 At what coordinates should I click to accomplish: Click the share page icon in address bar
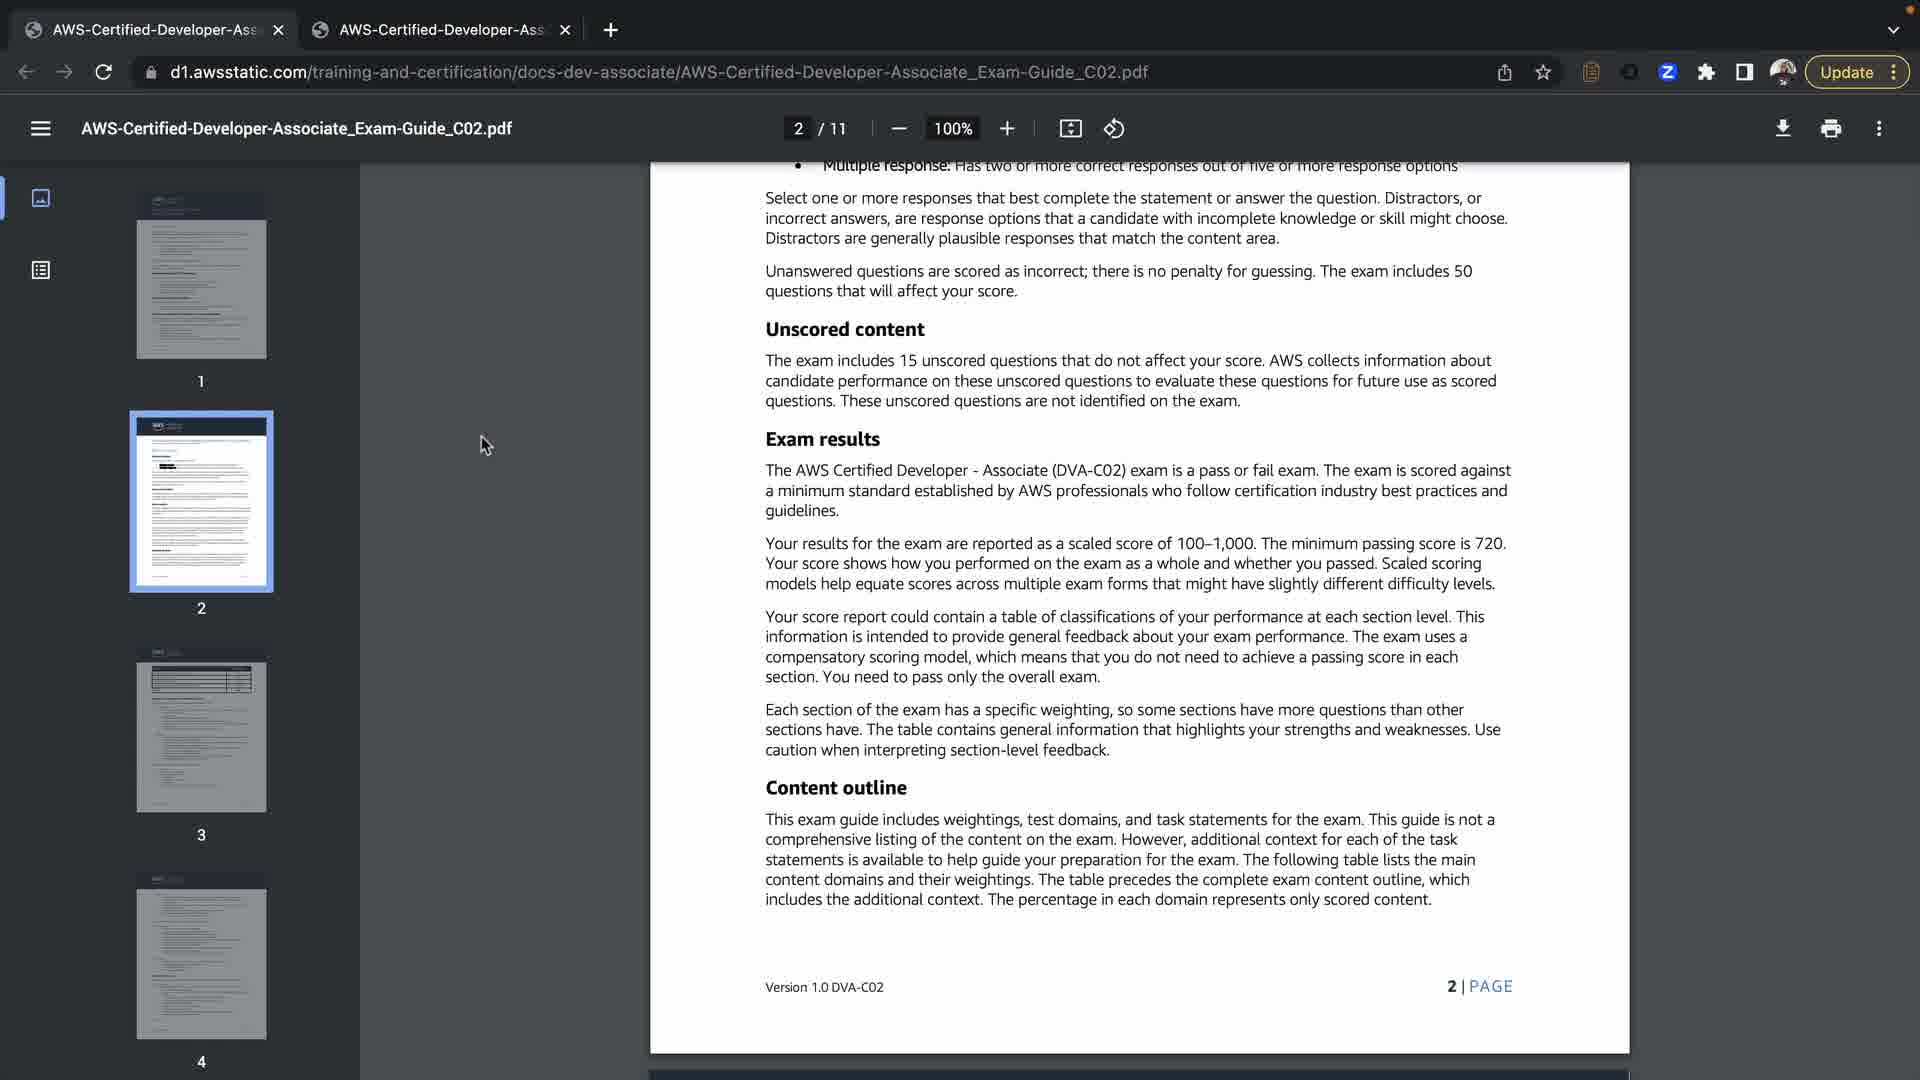(1504, 72)
